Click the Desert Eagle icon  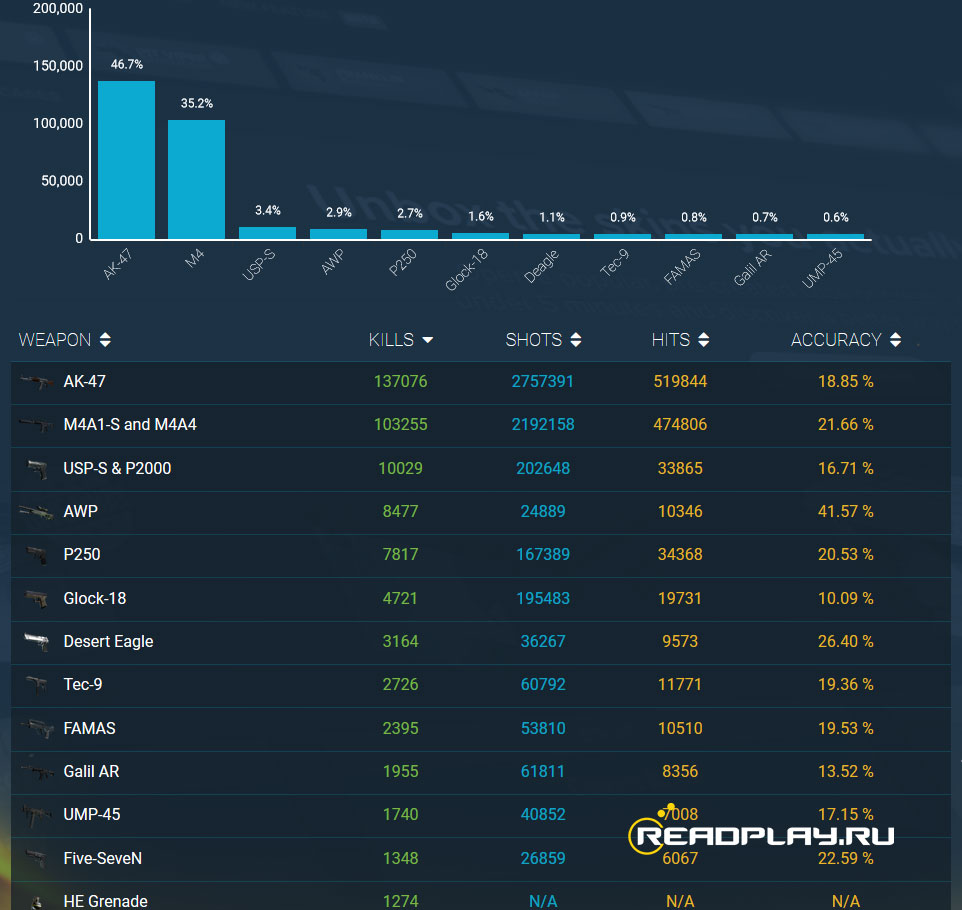37,642
